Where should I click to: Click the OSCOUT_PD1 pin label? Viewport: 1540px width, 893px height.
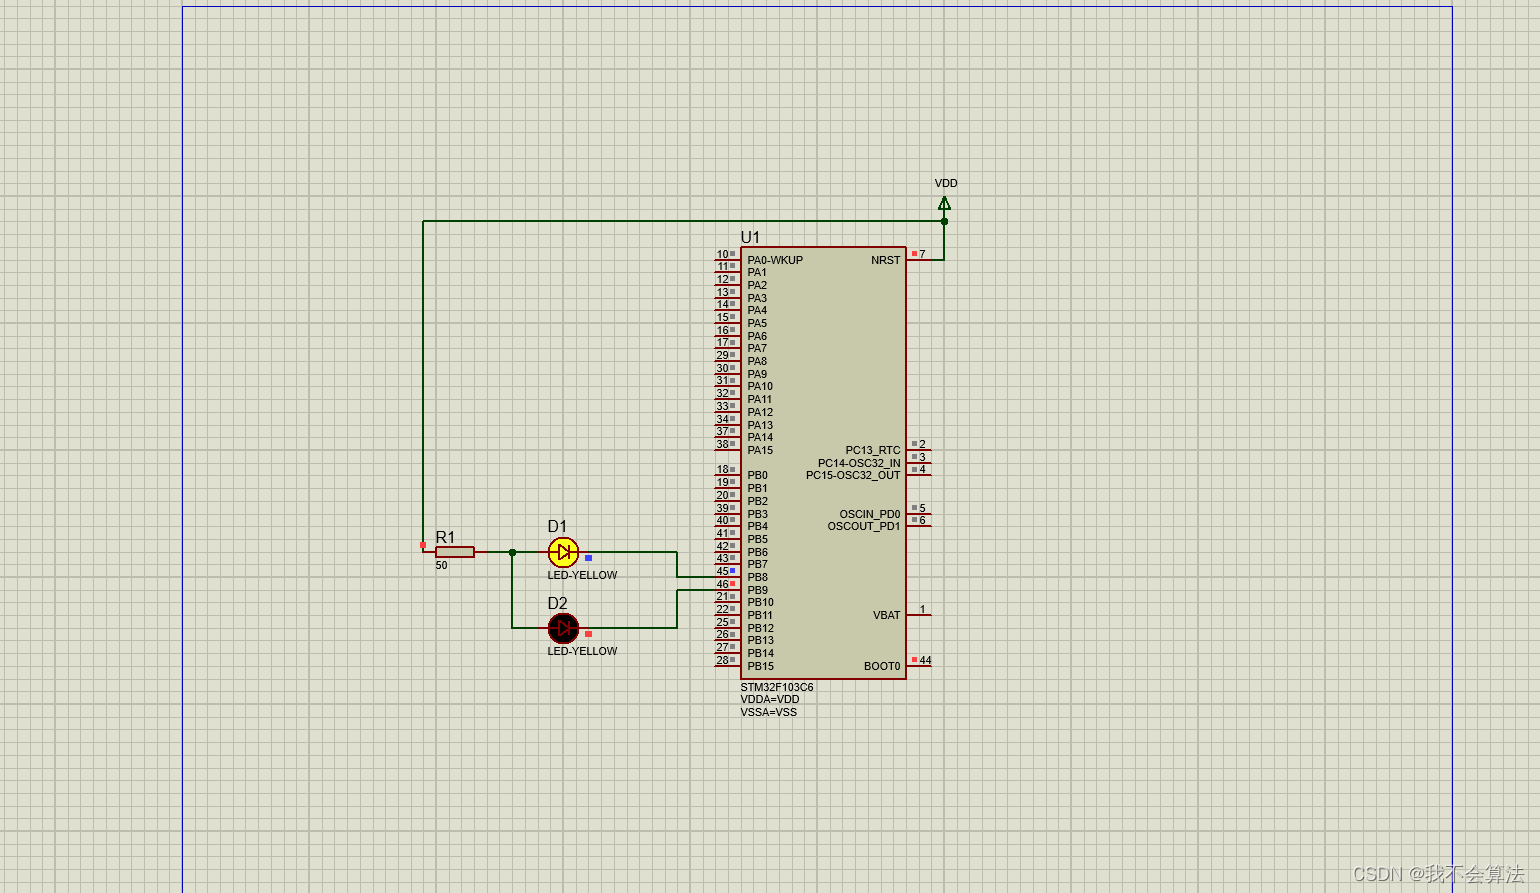pos(864,526)
